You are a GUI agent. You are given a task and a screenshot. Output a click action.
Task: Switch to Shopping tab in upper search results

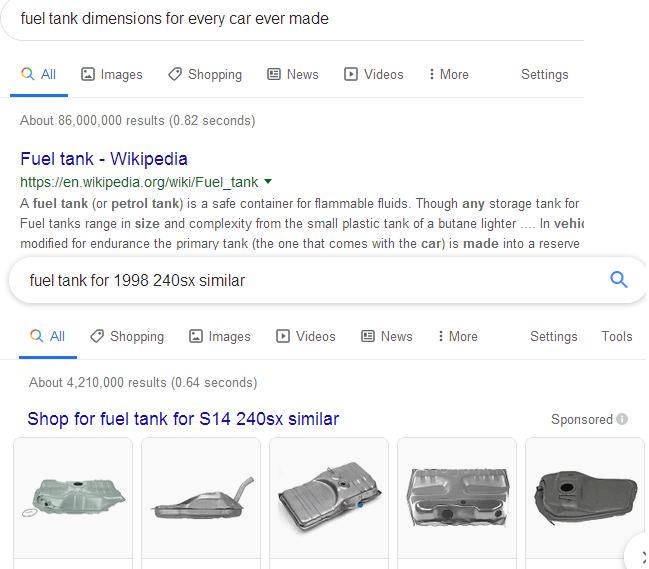click(x=205, y=74)
